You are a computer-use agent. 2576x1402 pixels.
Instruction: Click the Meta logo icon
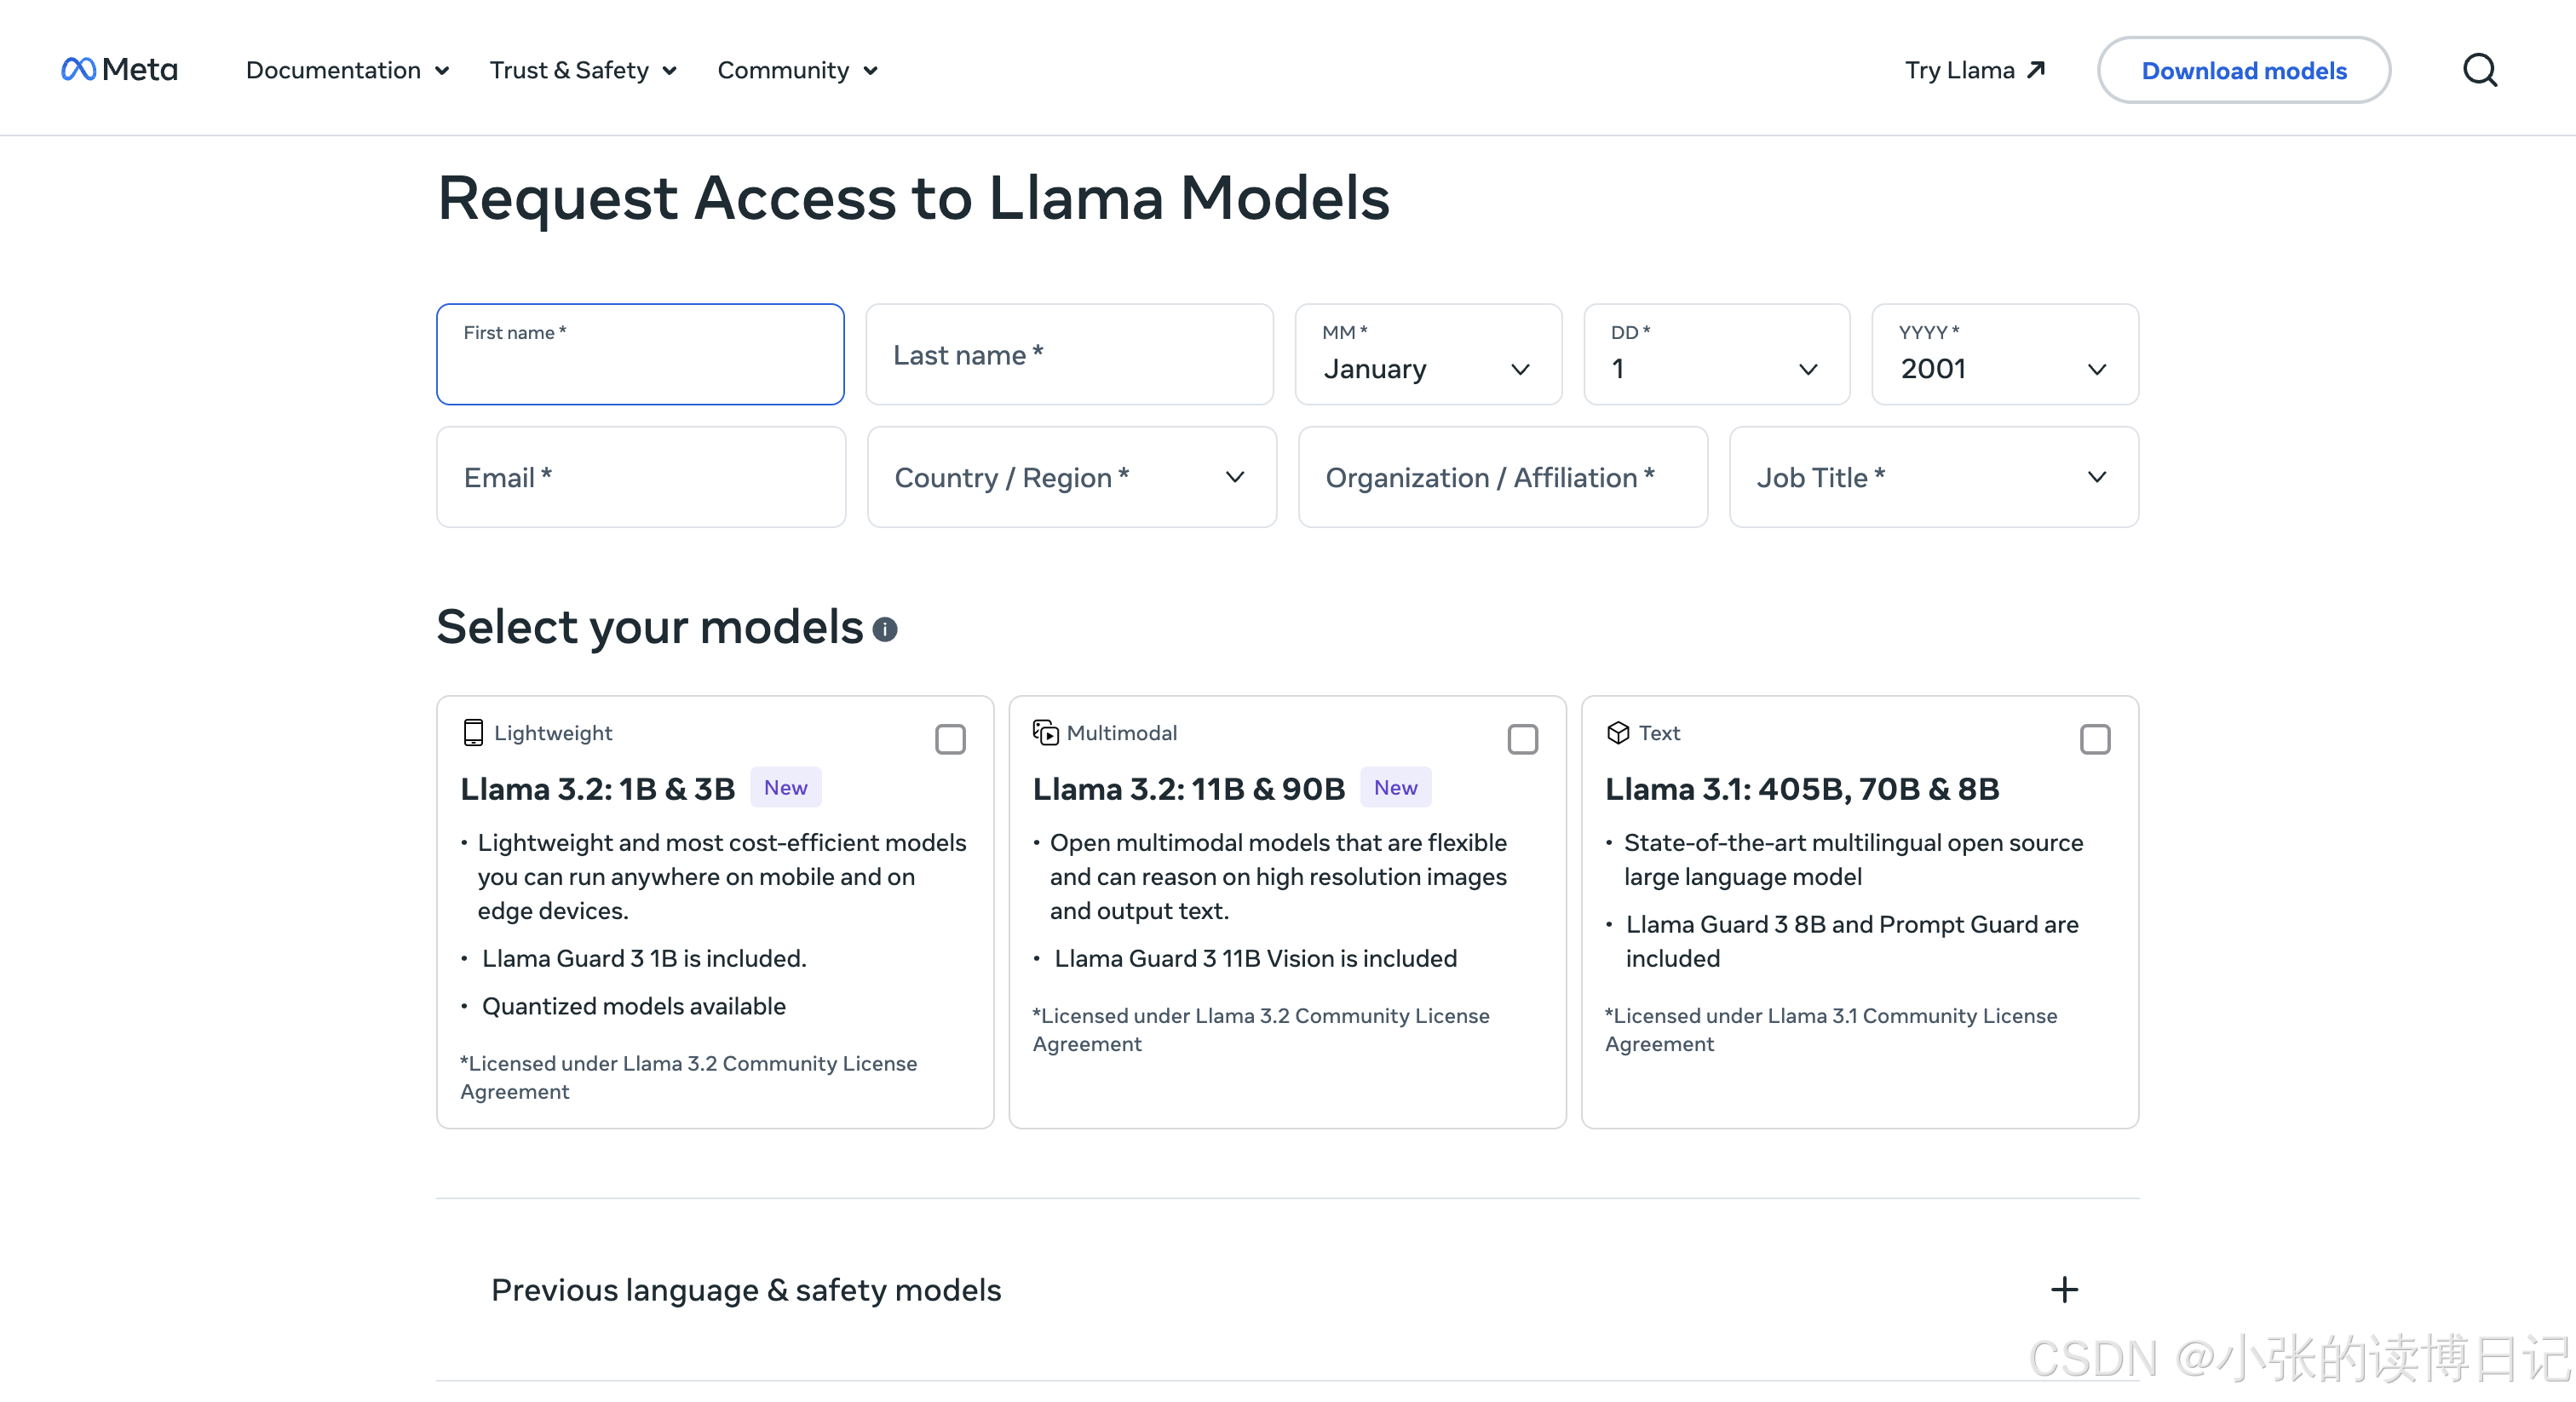point(79,69)
